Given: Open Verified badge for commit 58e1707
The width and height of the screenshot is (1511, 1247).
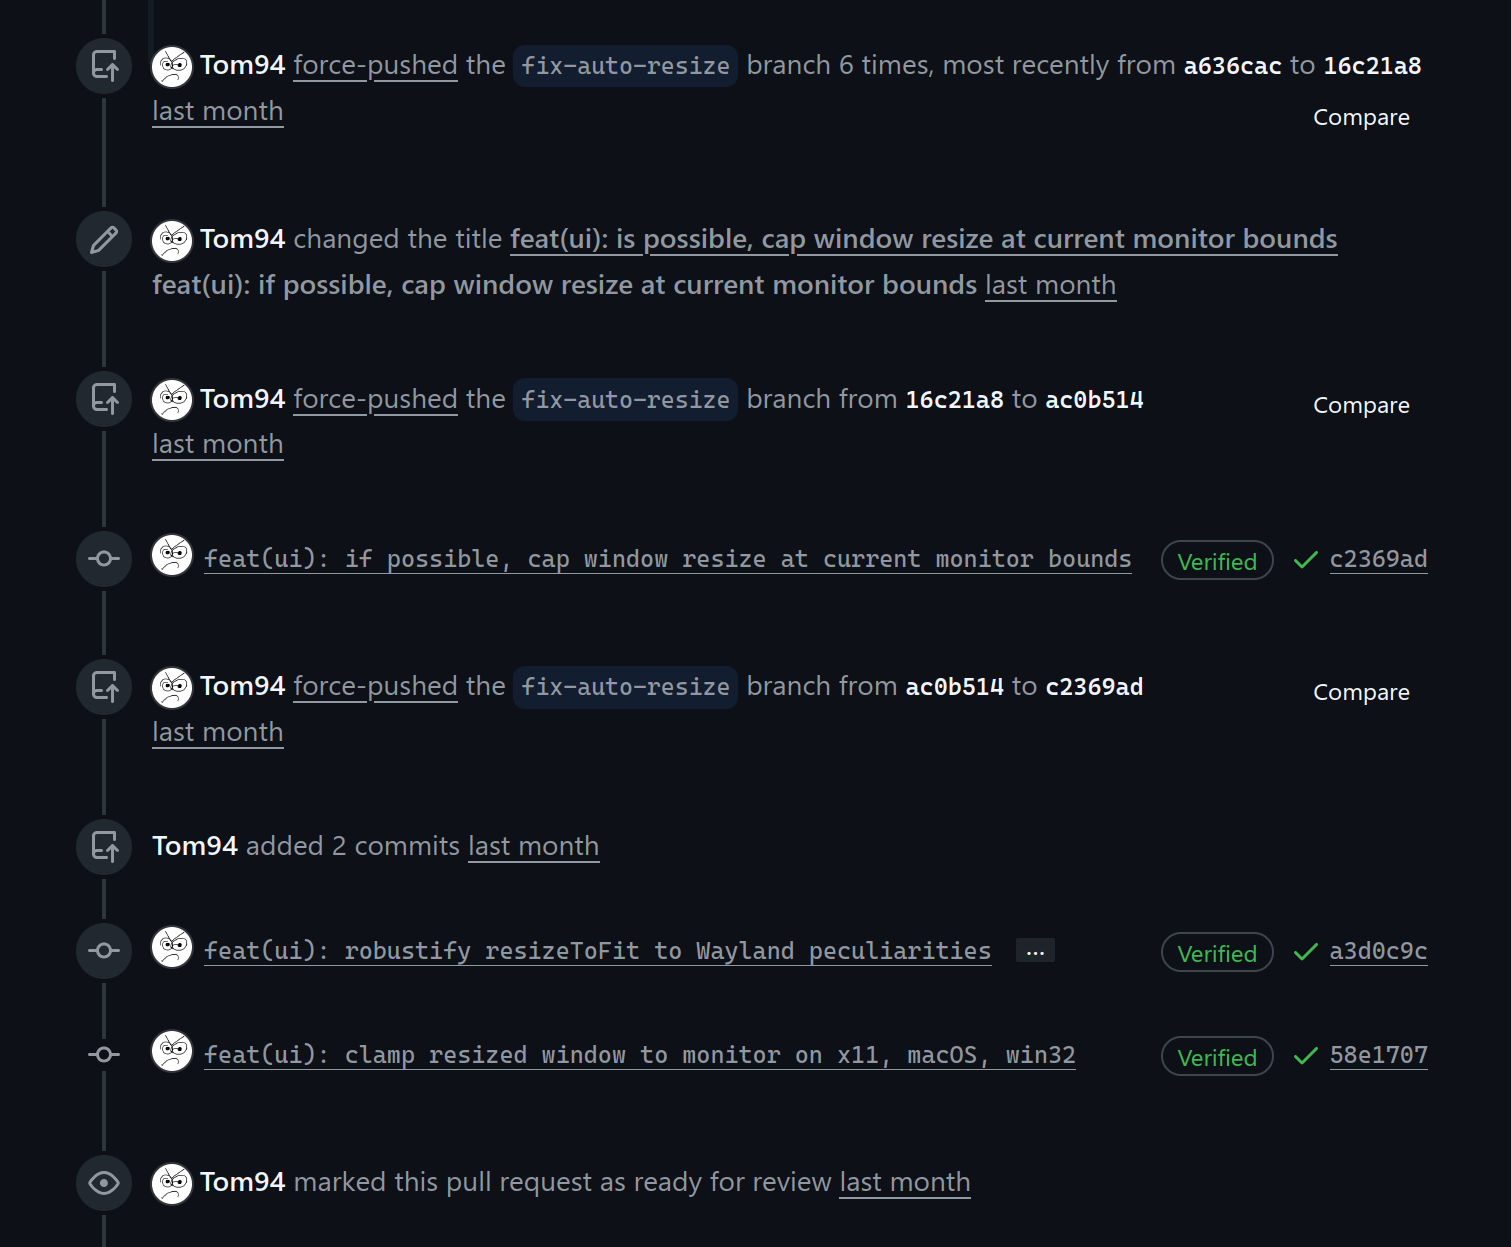Looking at the screenshot, I should [x=1216, y=1057].
